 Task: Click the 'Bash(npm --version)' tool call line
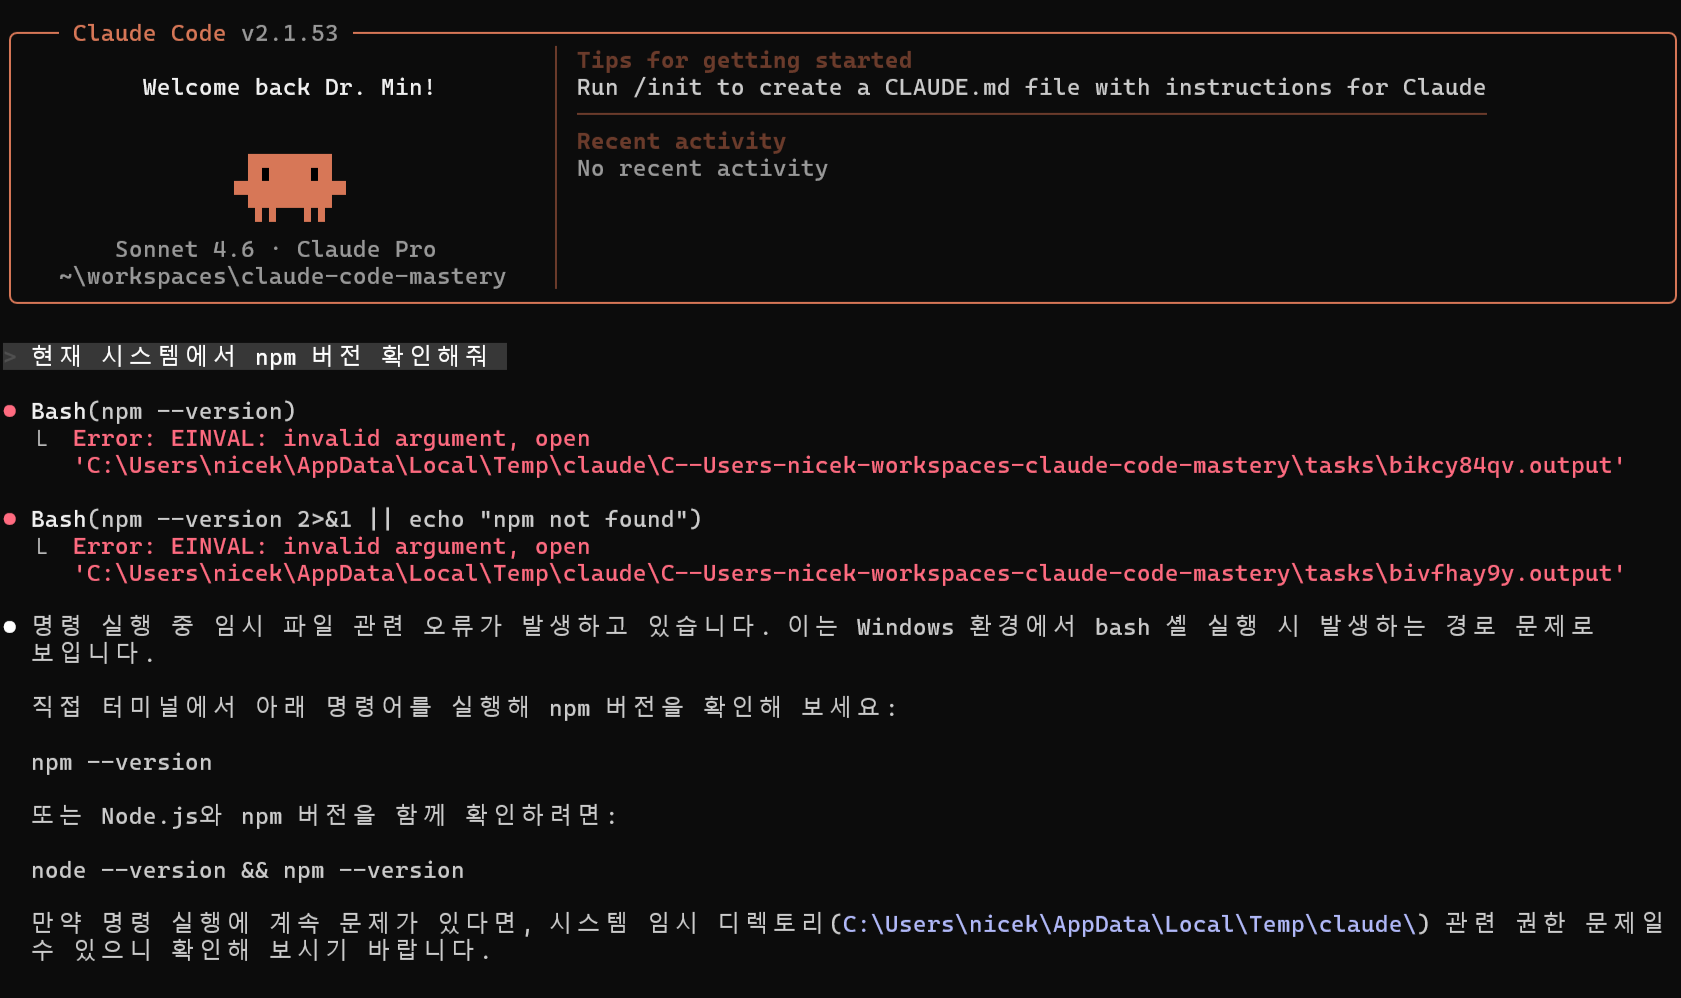[164, 411]
